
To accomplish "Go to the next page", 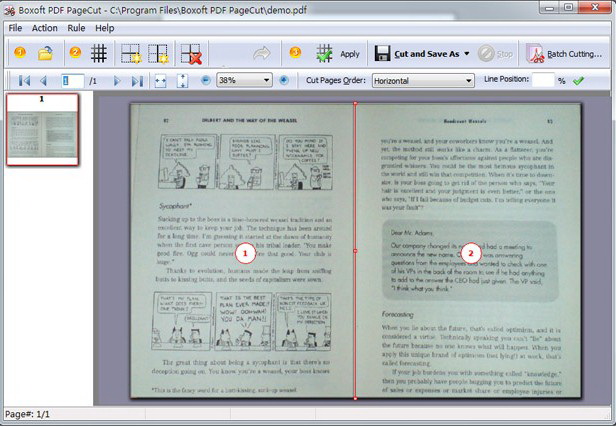I will point(117,81).
